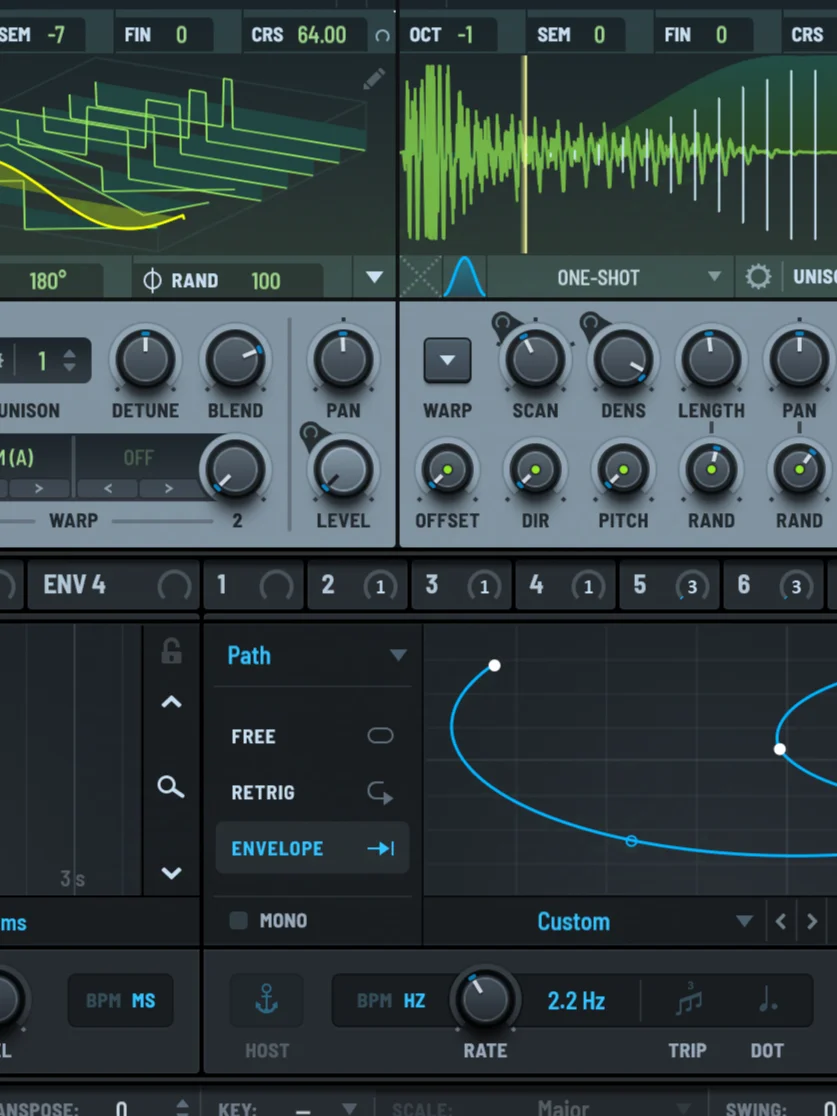
Task: Click the loop icon next to CRS 64.00
Action: (382, 36)
